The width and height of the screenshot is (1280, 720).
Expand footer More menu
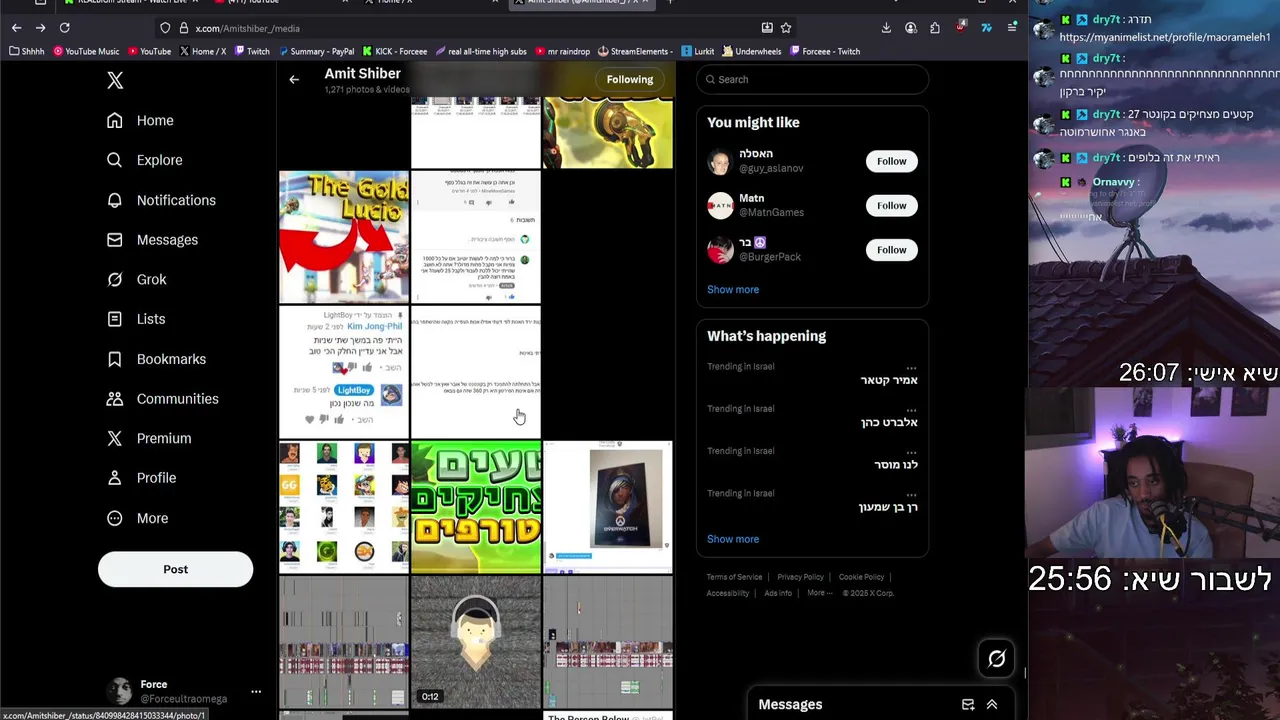[819, 593]
